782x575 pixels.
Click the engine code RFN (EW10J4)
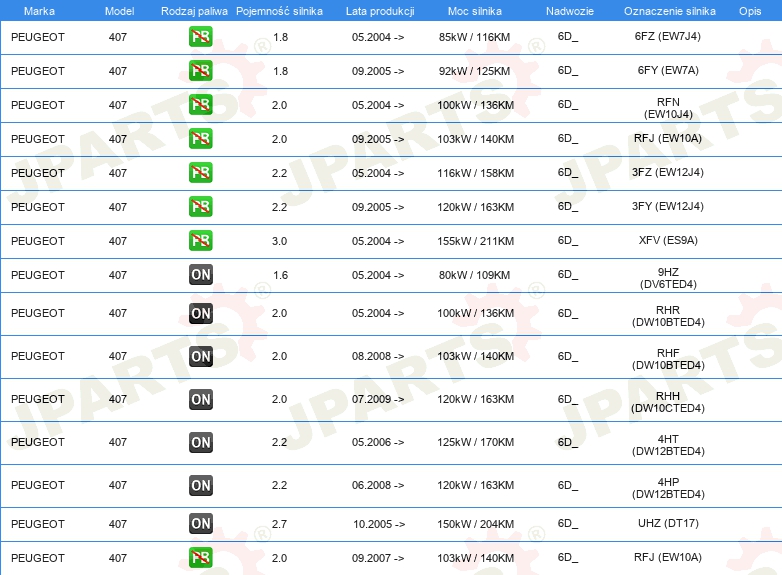click(668, 108)
